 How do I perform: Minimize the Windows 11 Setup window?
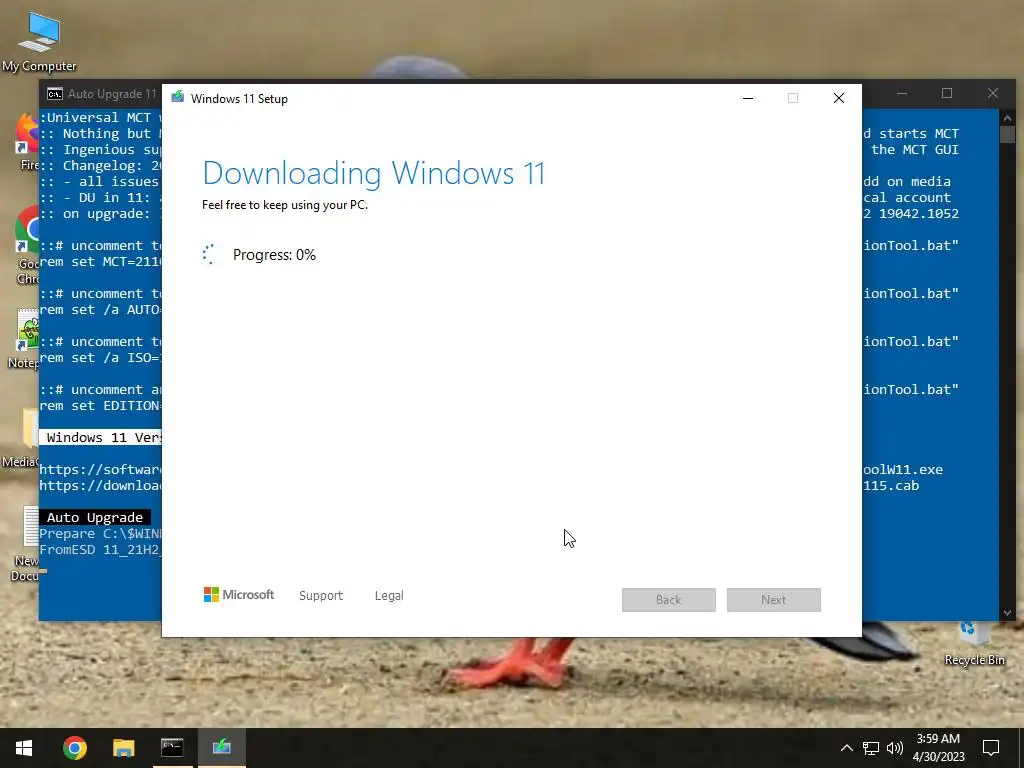click(x=748, y=98)
